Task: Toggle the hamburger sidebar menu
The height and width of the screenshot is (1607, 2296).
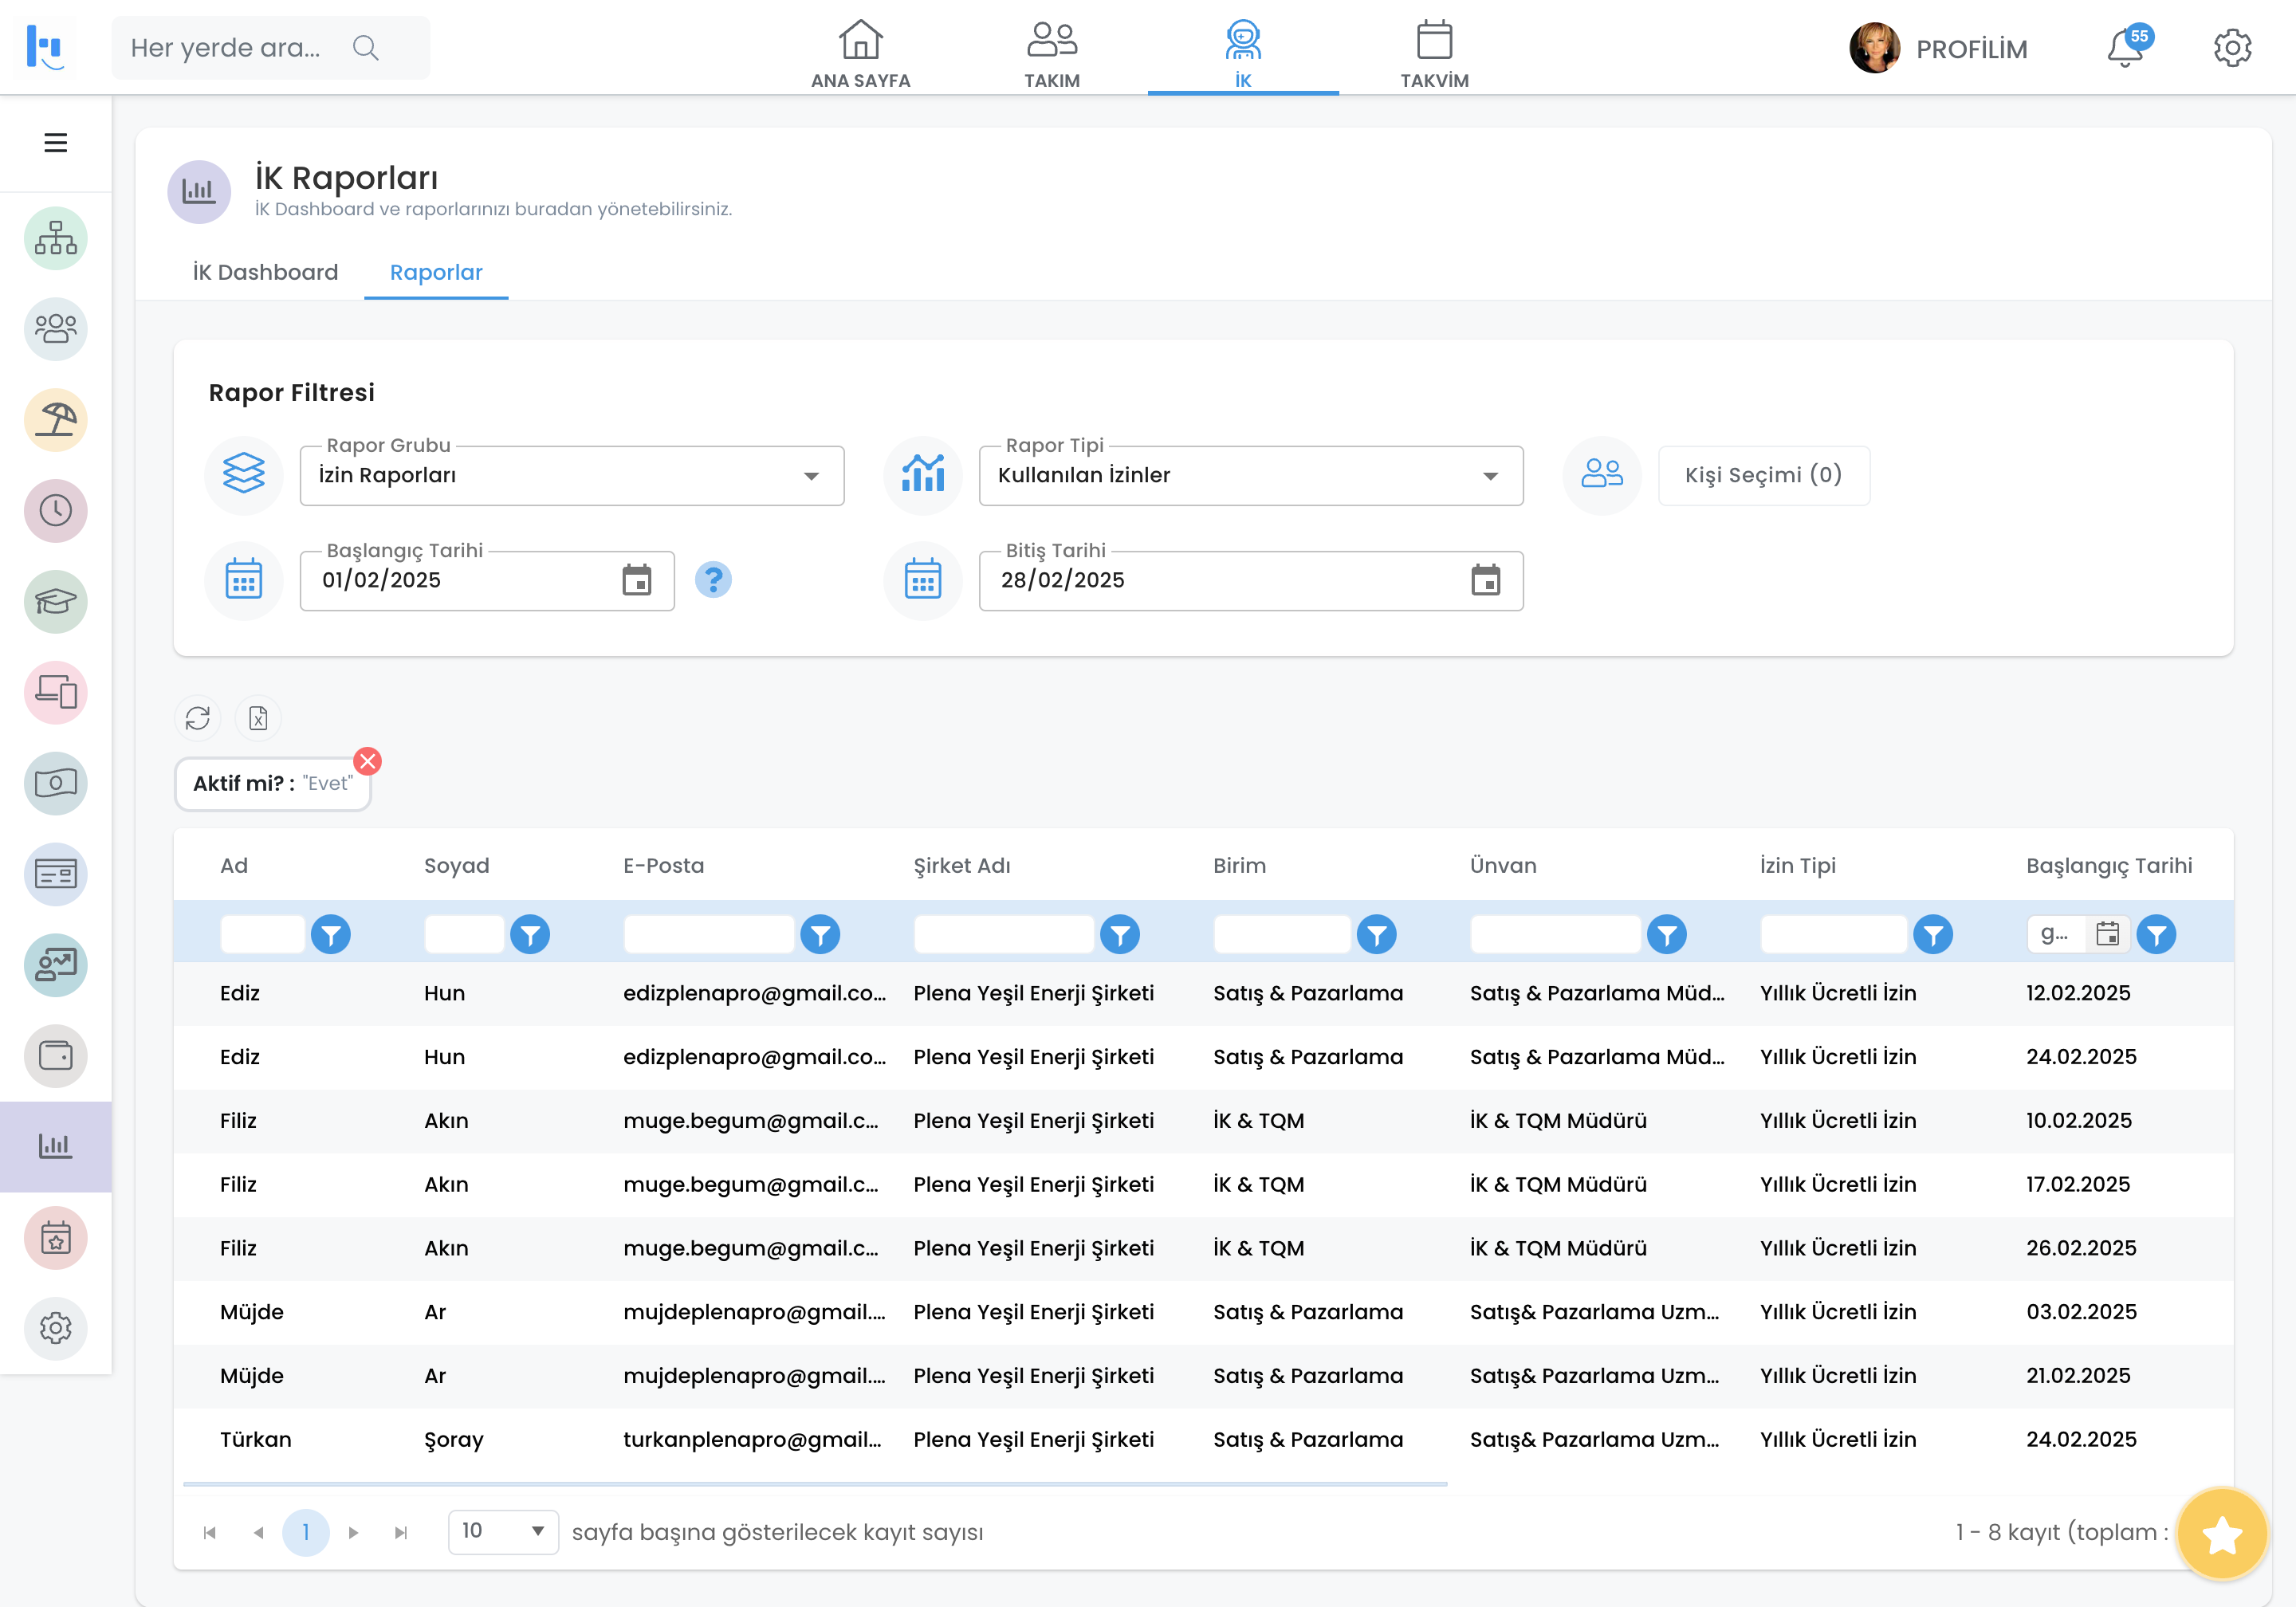Action: coord(56,143)
